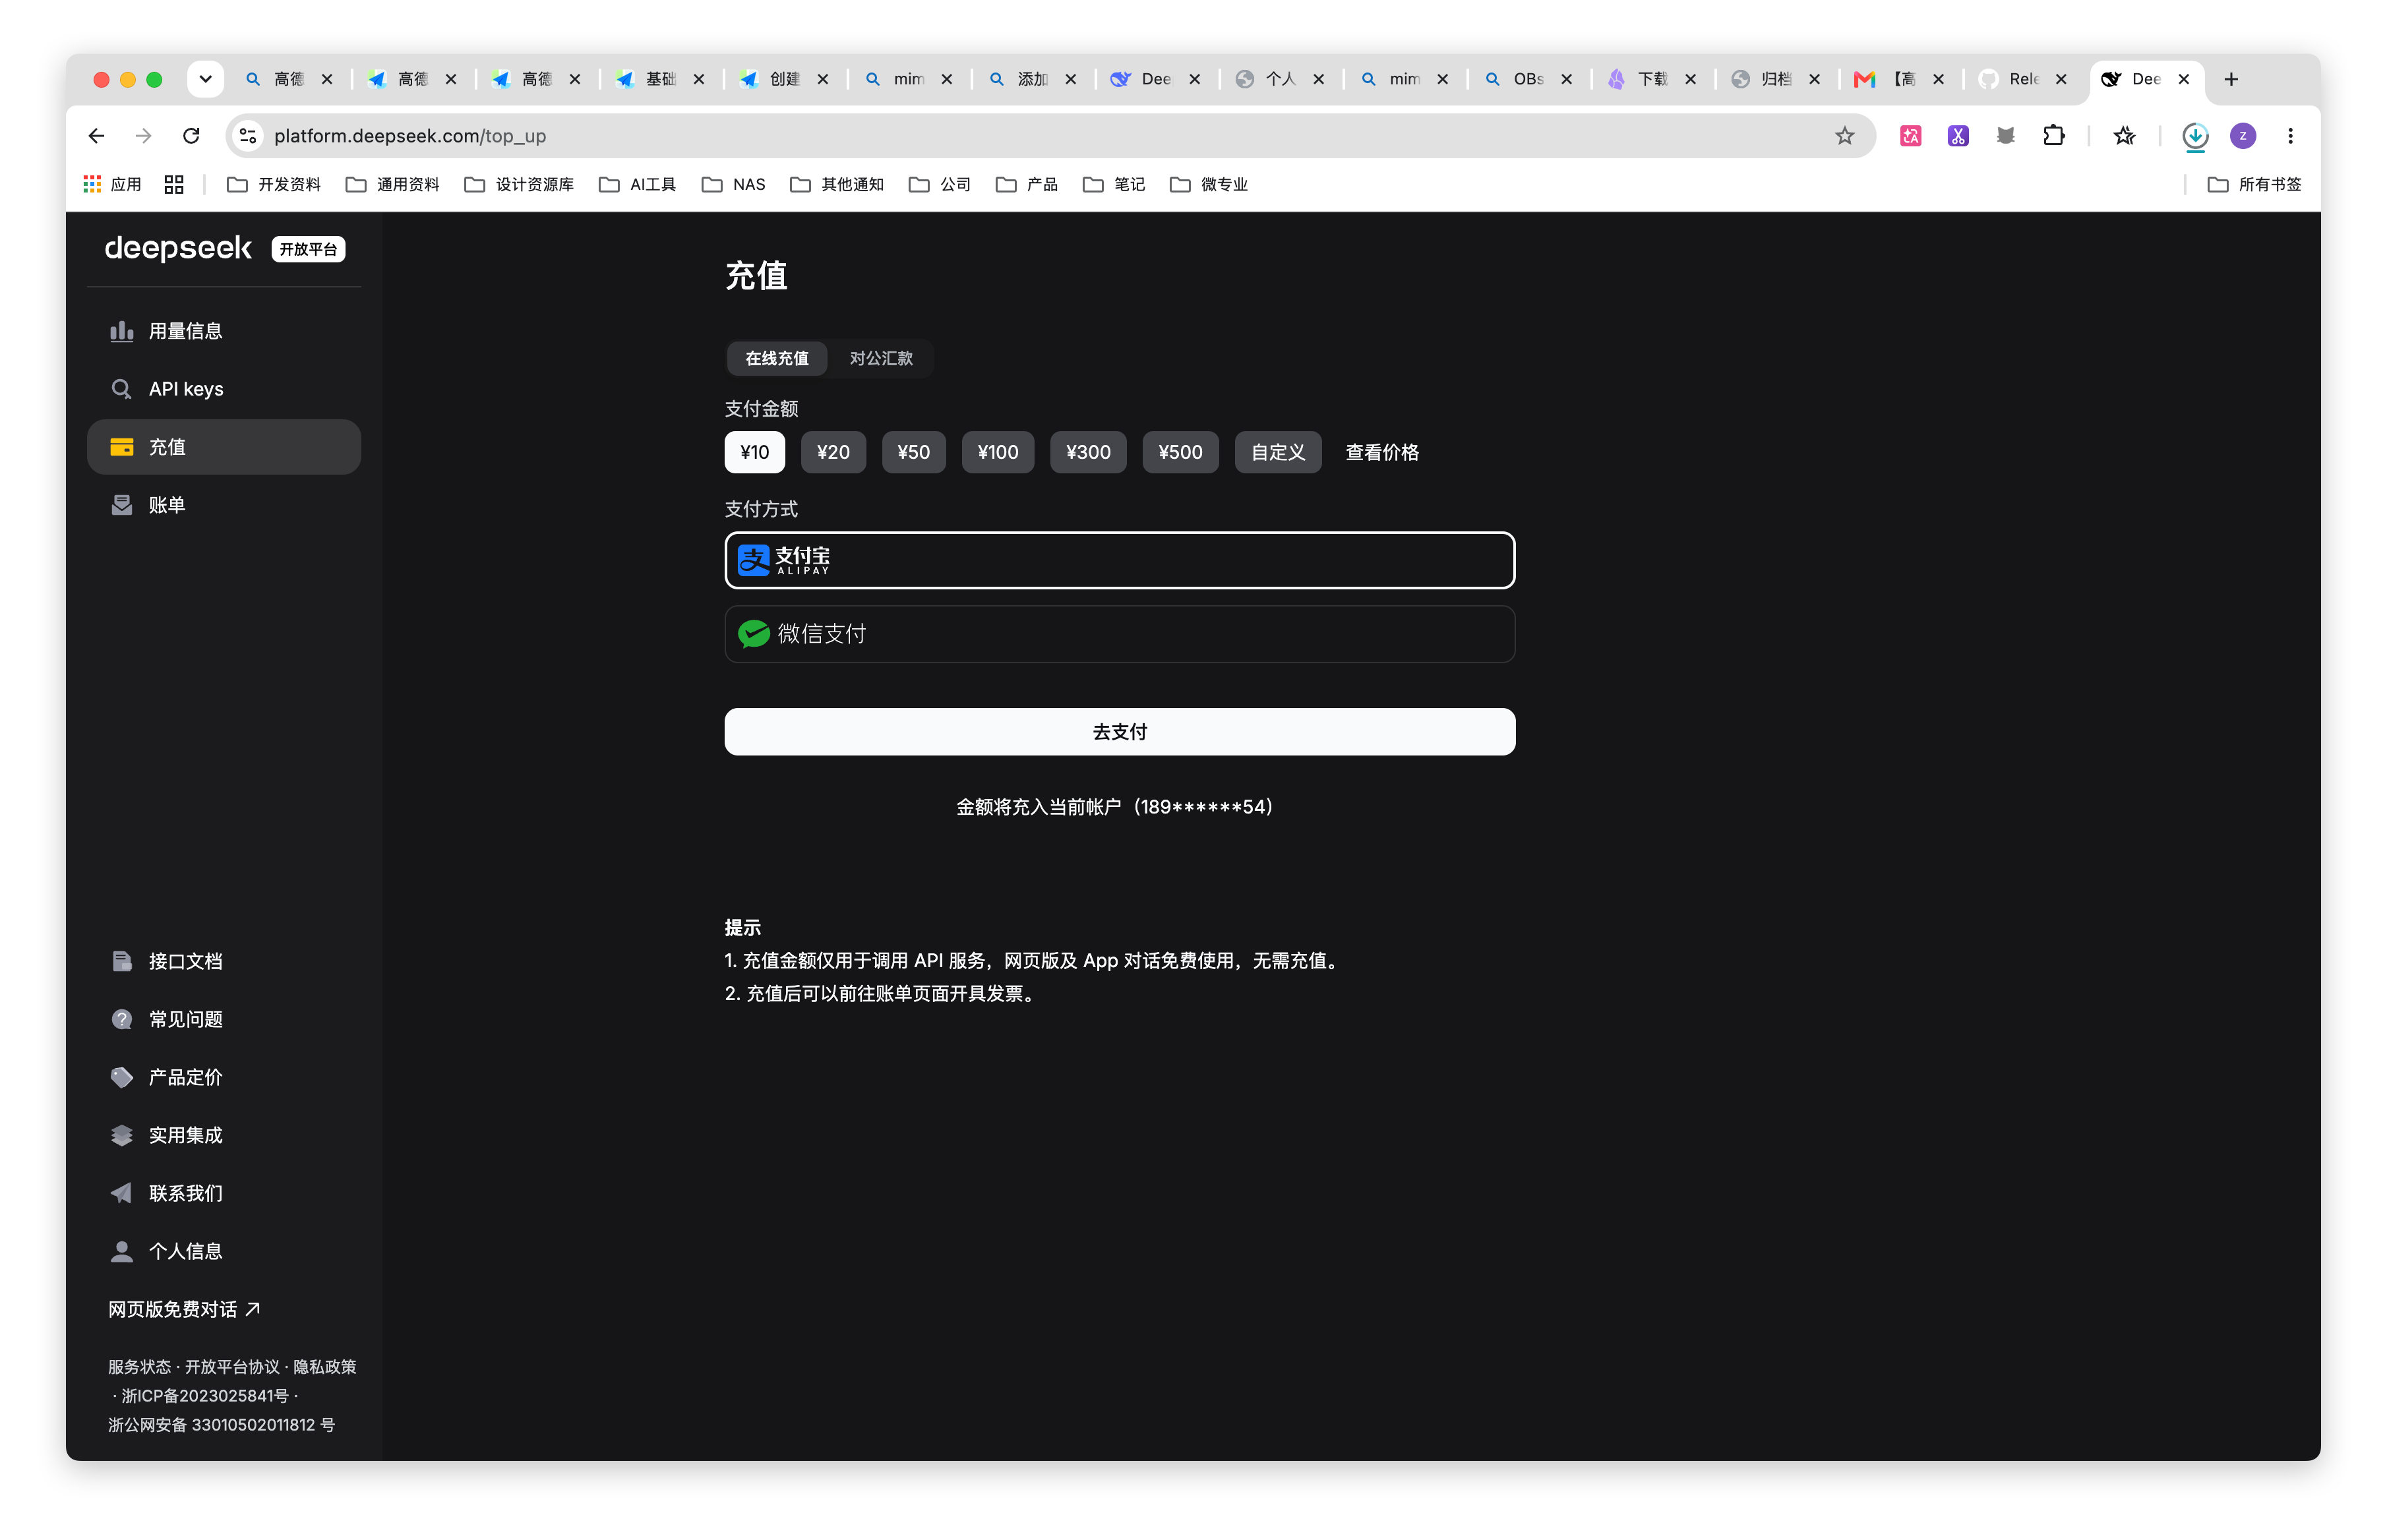
Task: Open 联系我们 contact page
Action: [224, 1193]
